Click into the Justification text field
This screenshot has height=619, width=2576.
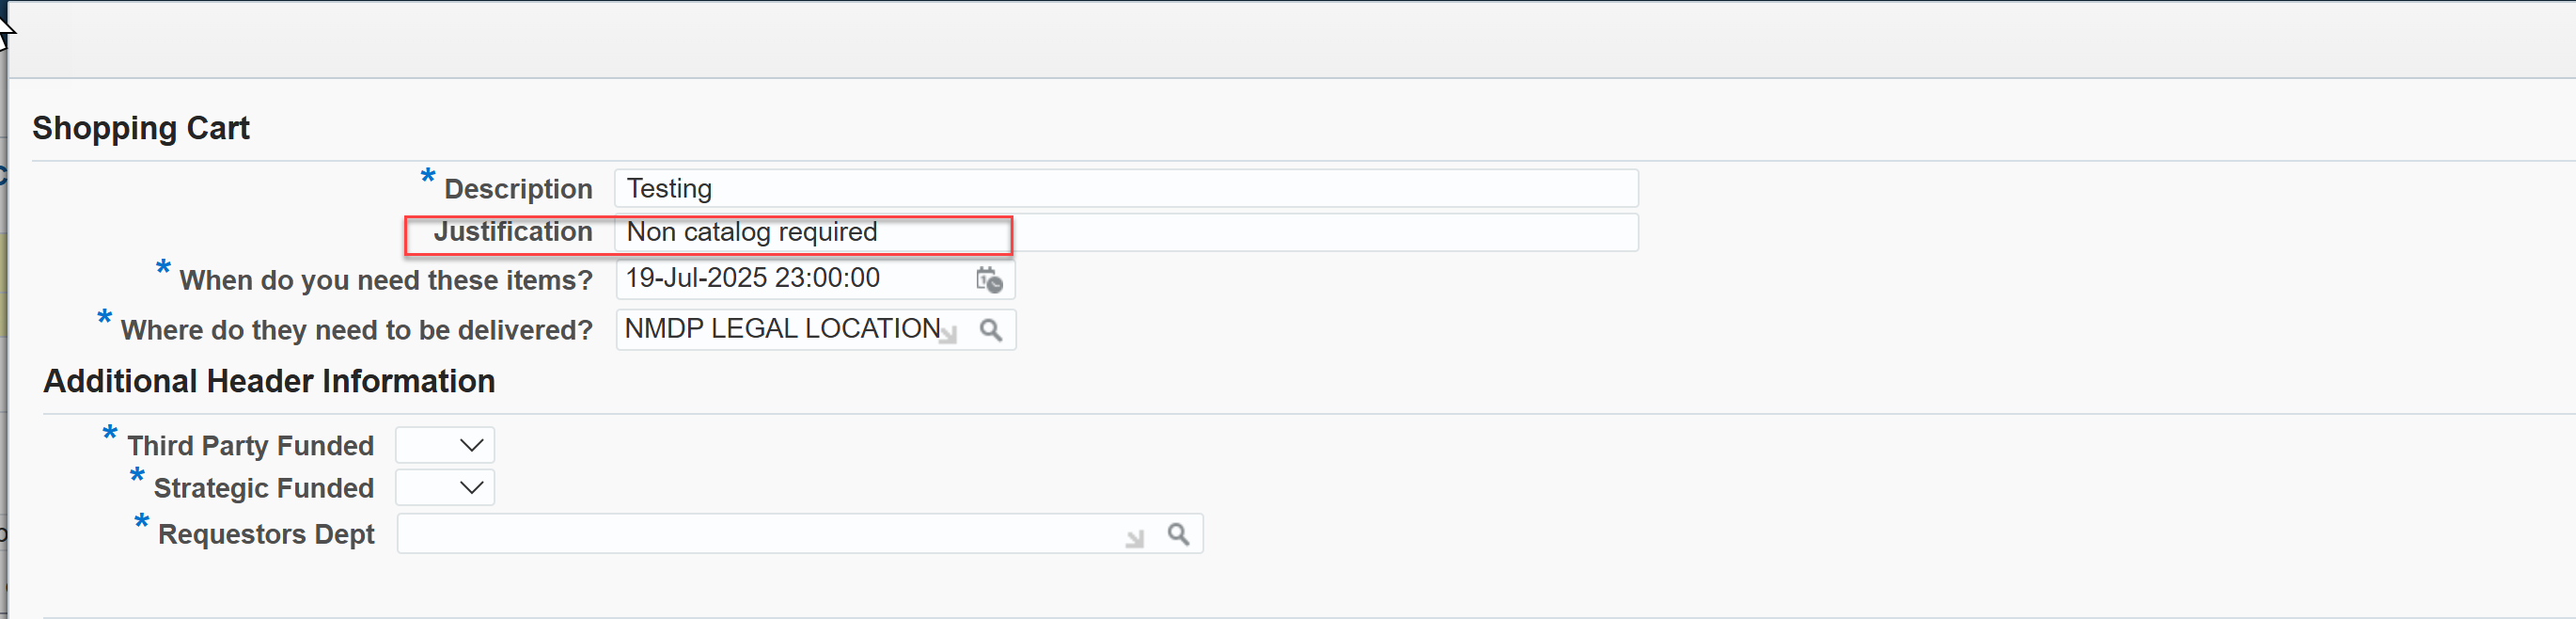pyautogui.click(x=1126, y=232)
